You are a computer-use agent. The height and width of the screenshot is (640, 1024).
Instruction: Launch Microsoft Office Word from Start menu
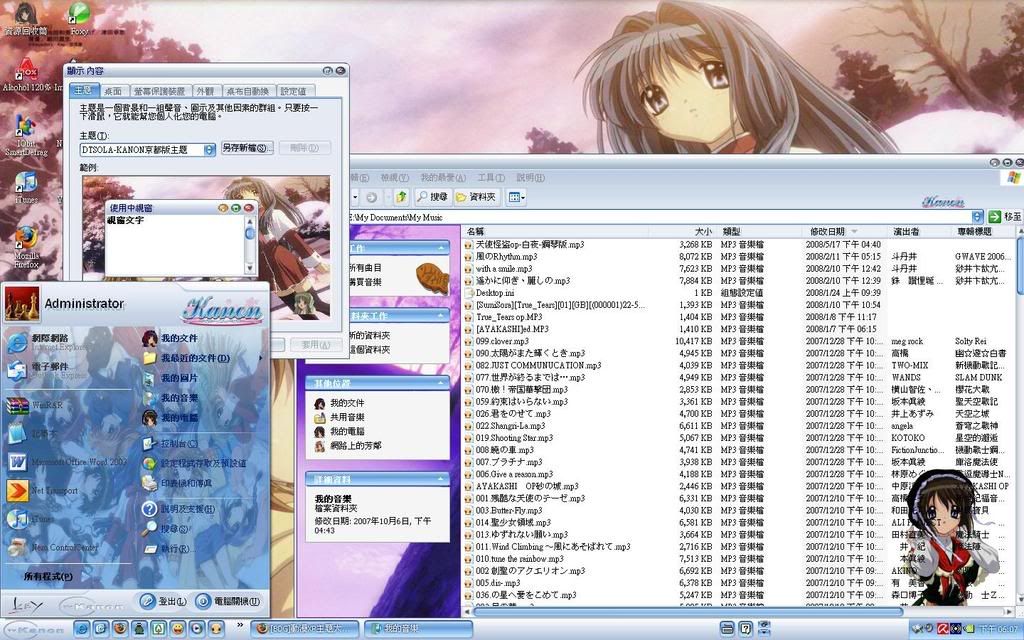click(x=67, y=462)
